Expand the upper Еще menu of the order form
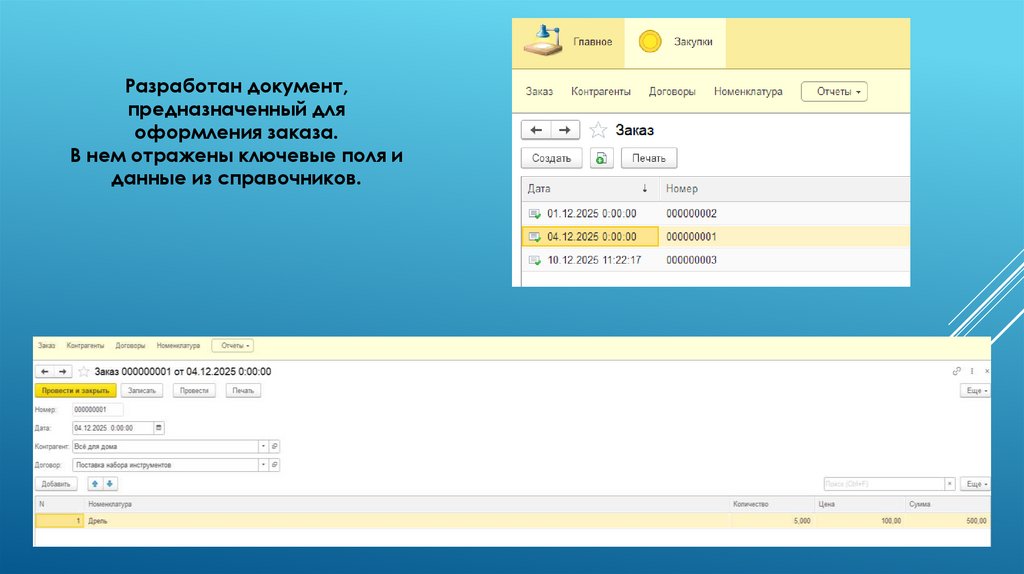The height and width of the screenshot is (574, 1024). click(976, 391)
